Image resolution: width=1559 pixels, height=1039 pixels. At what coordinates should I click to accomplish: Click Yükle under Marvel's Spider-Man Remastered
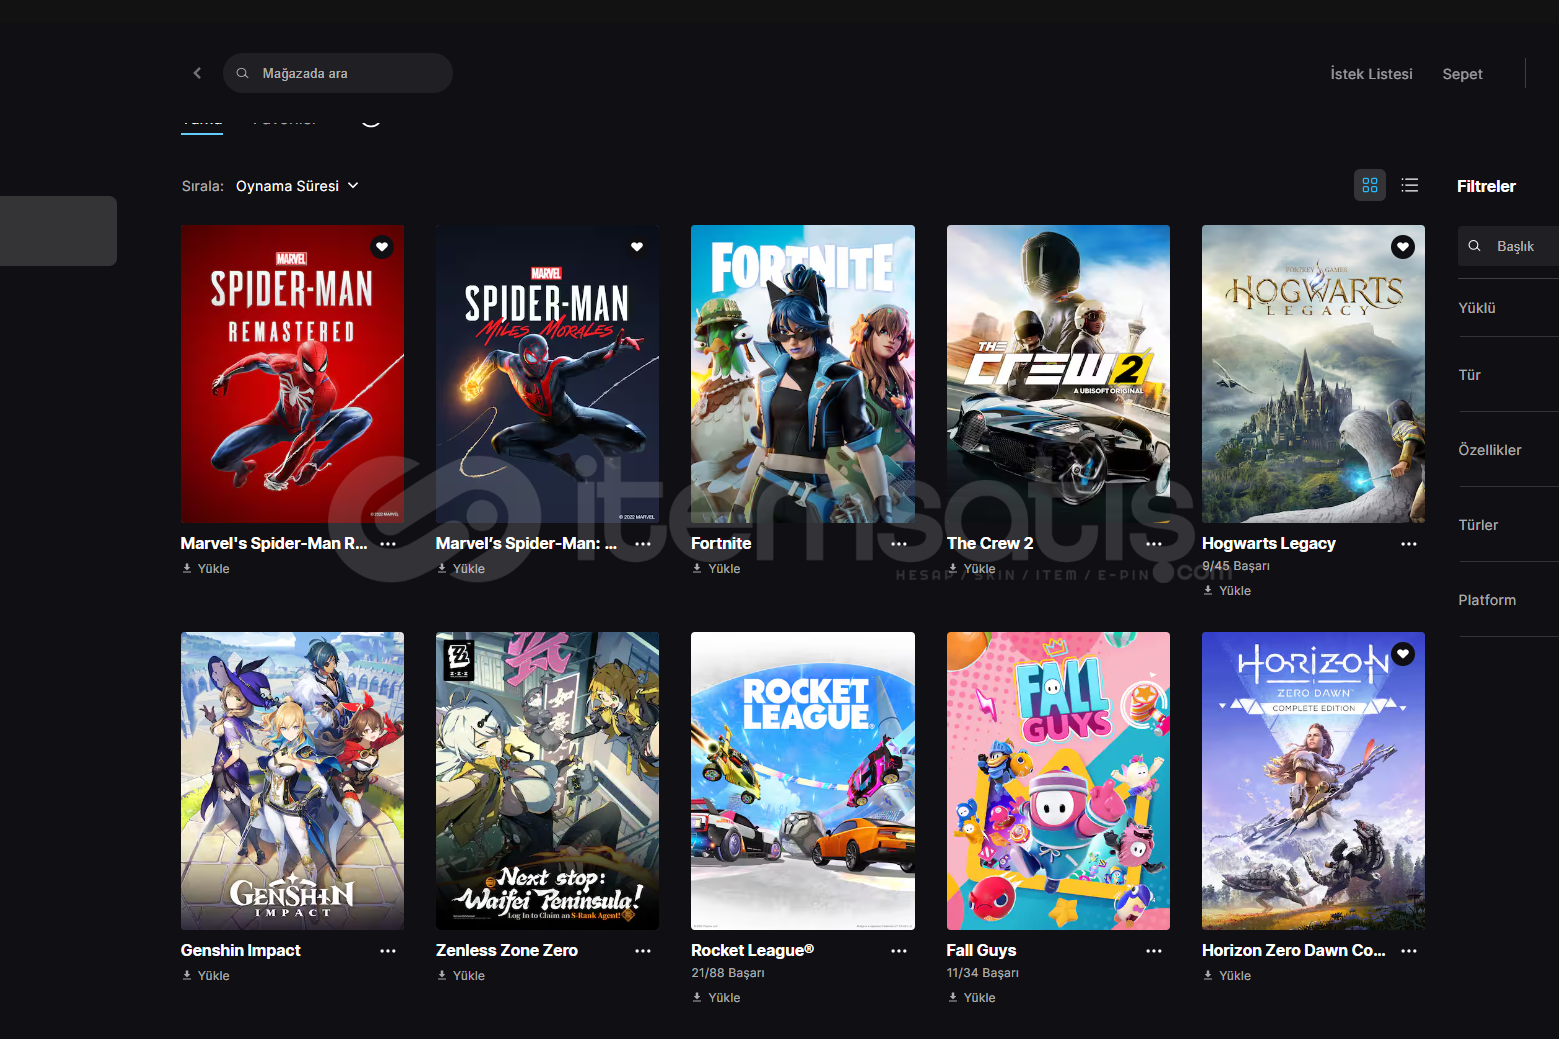(x=206, y=569)
